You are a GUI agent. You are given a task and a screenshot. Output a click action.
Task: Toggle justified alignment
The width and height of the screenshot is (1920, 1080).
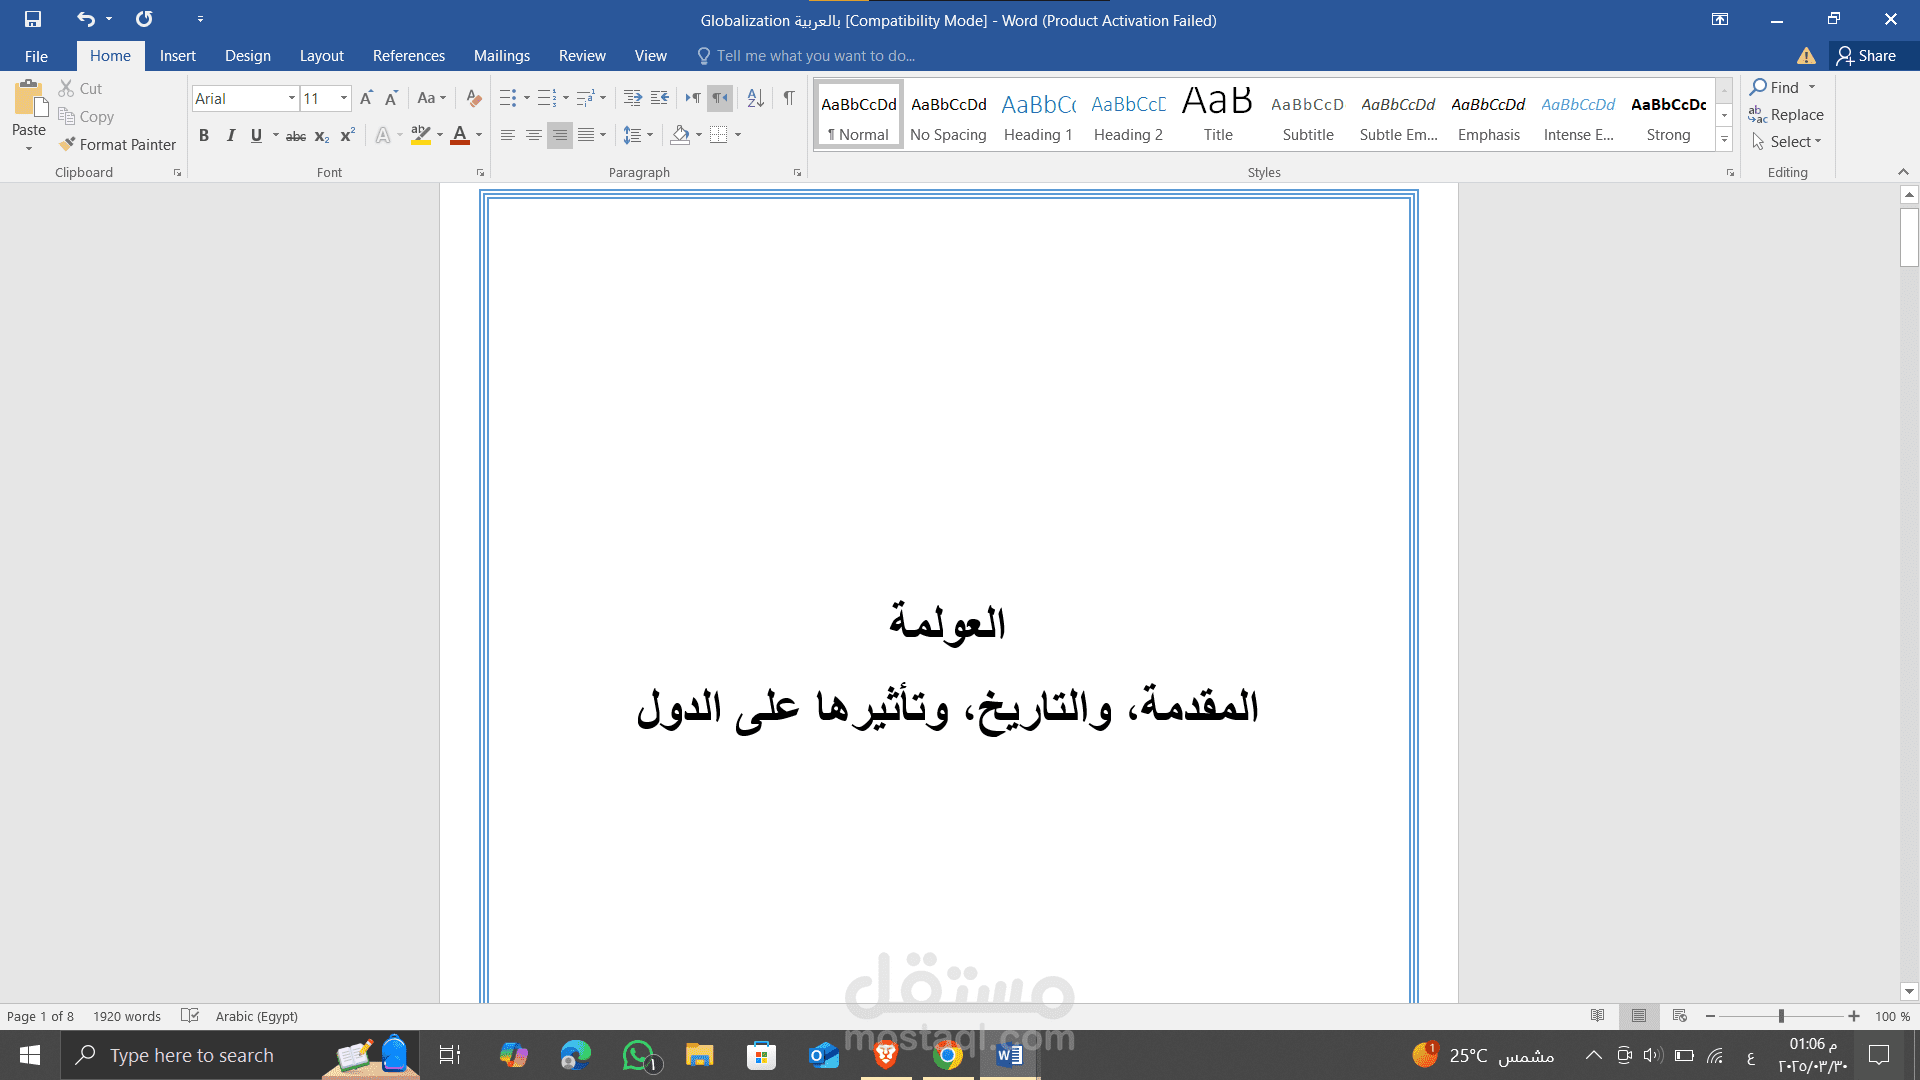586,135
